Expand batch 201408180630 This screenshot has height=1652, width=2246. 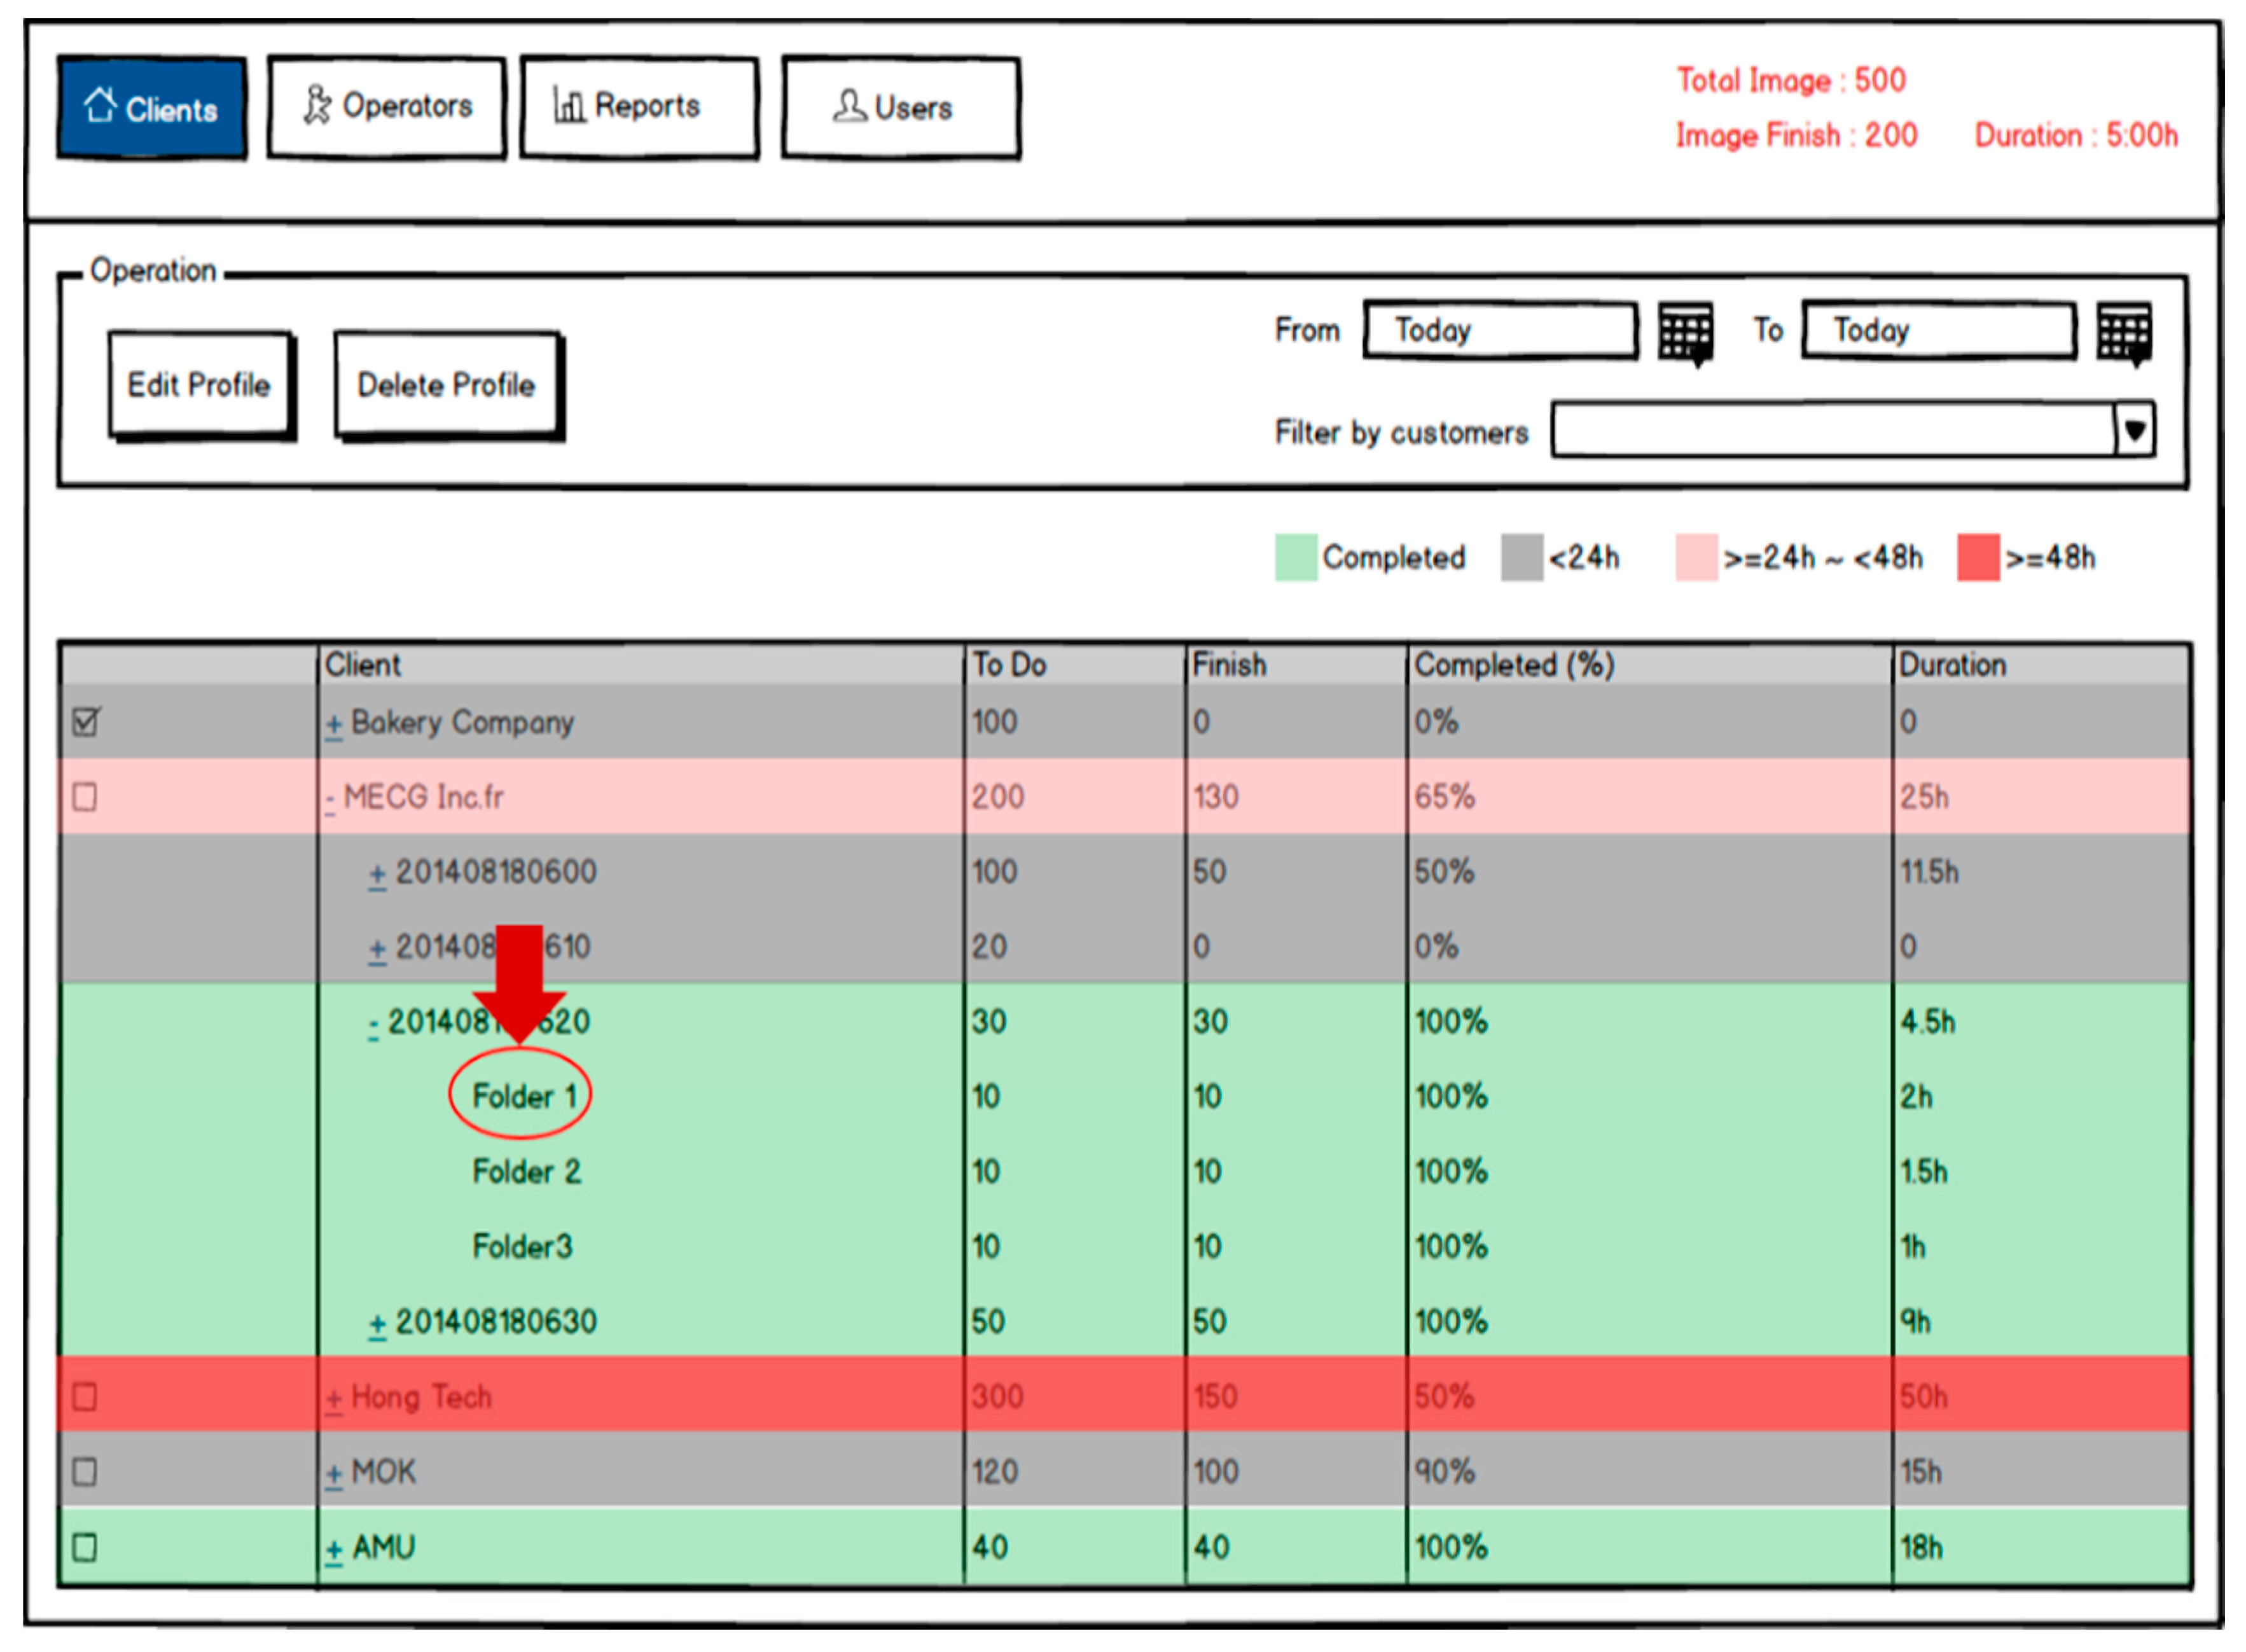377,1324
